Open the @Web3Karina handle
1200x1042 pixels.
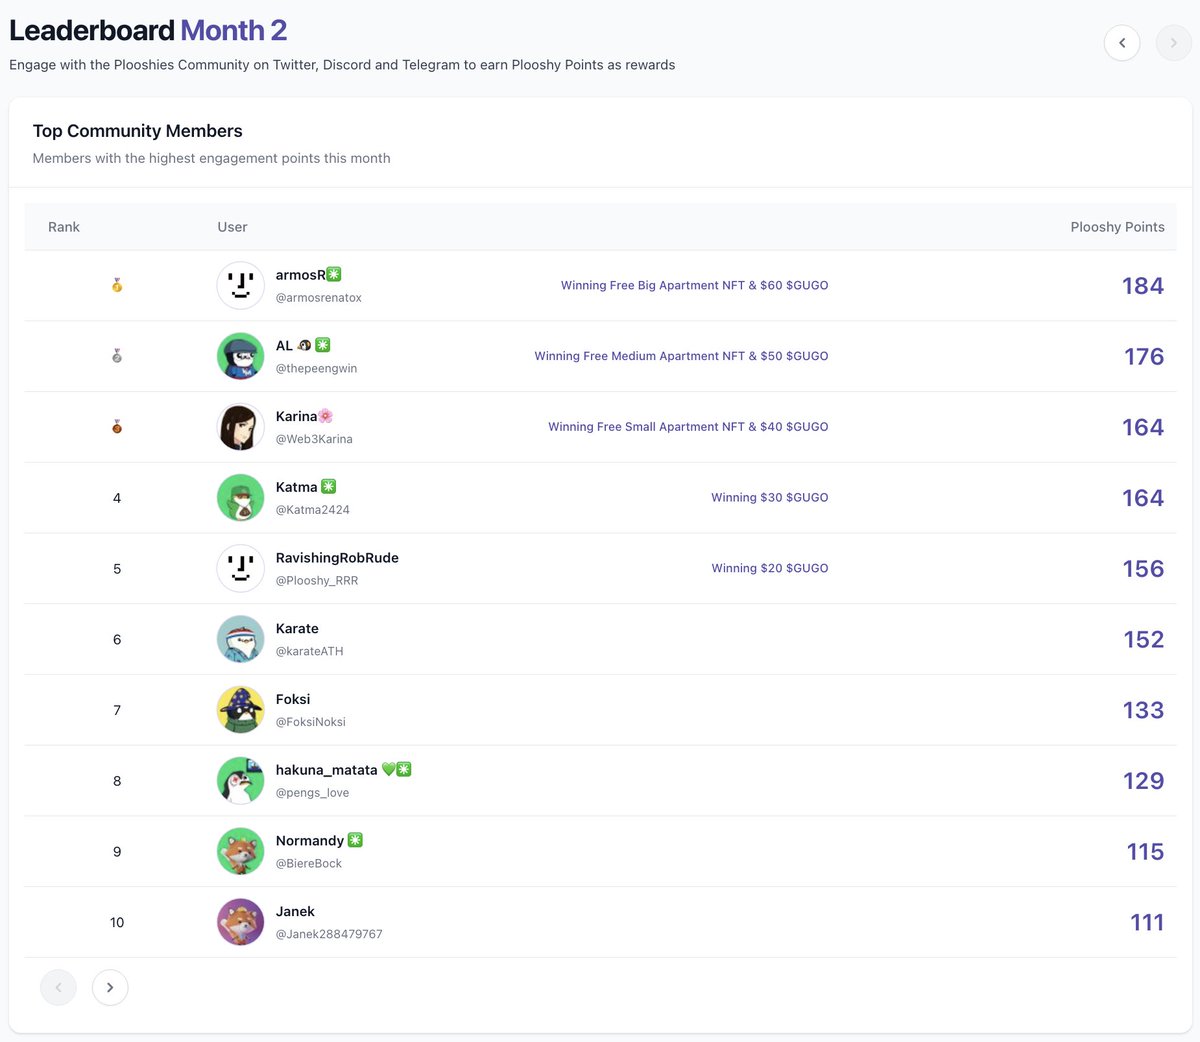tap(314, 439)
